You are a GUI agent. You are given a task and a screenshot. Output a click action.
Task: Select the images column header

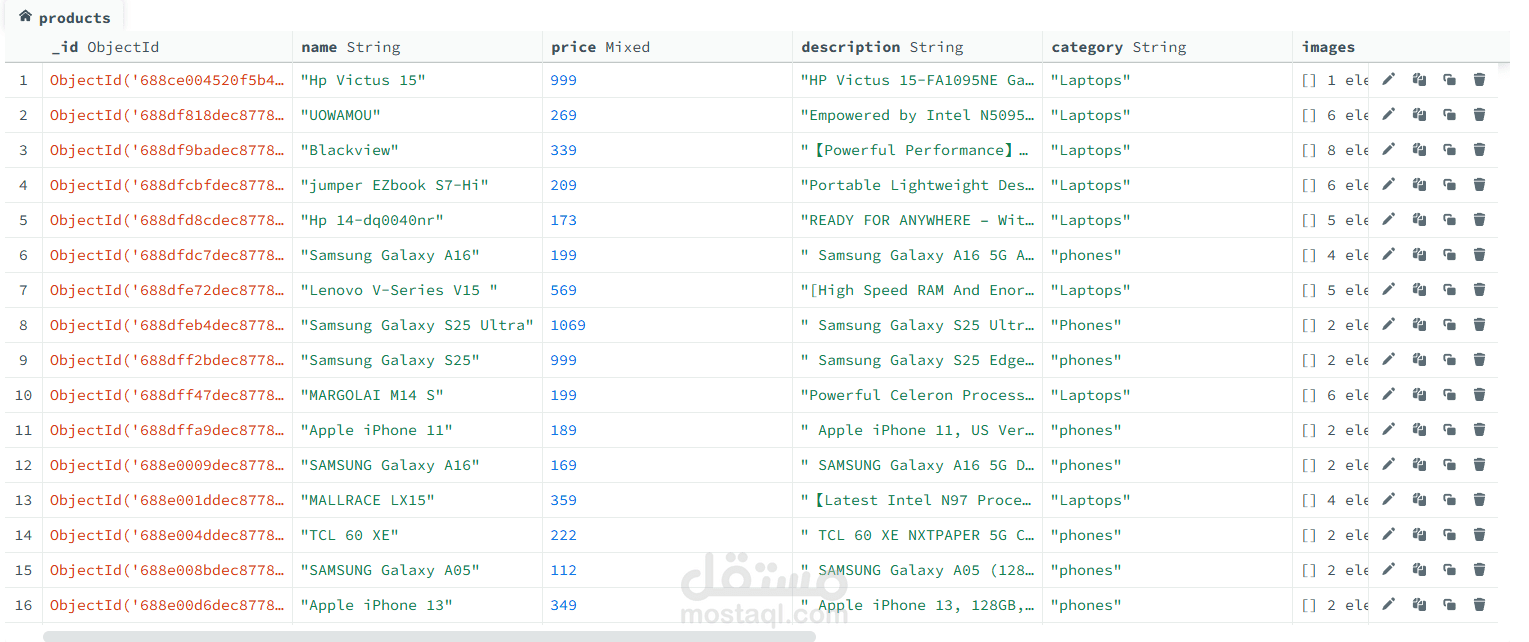(1328, 47)
